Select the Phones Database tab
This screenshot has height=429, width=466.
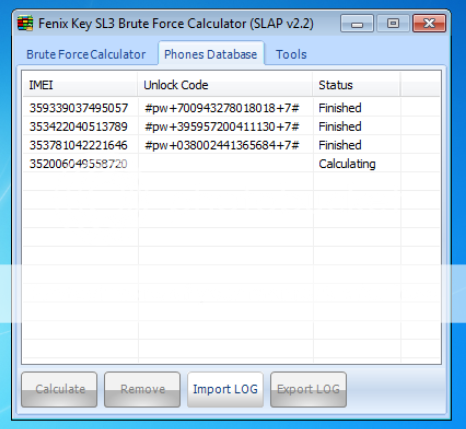[211, 54]
